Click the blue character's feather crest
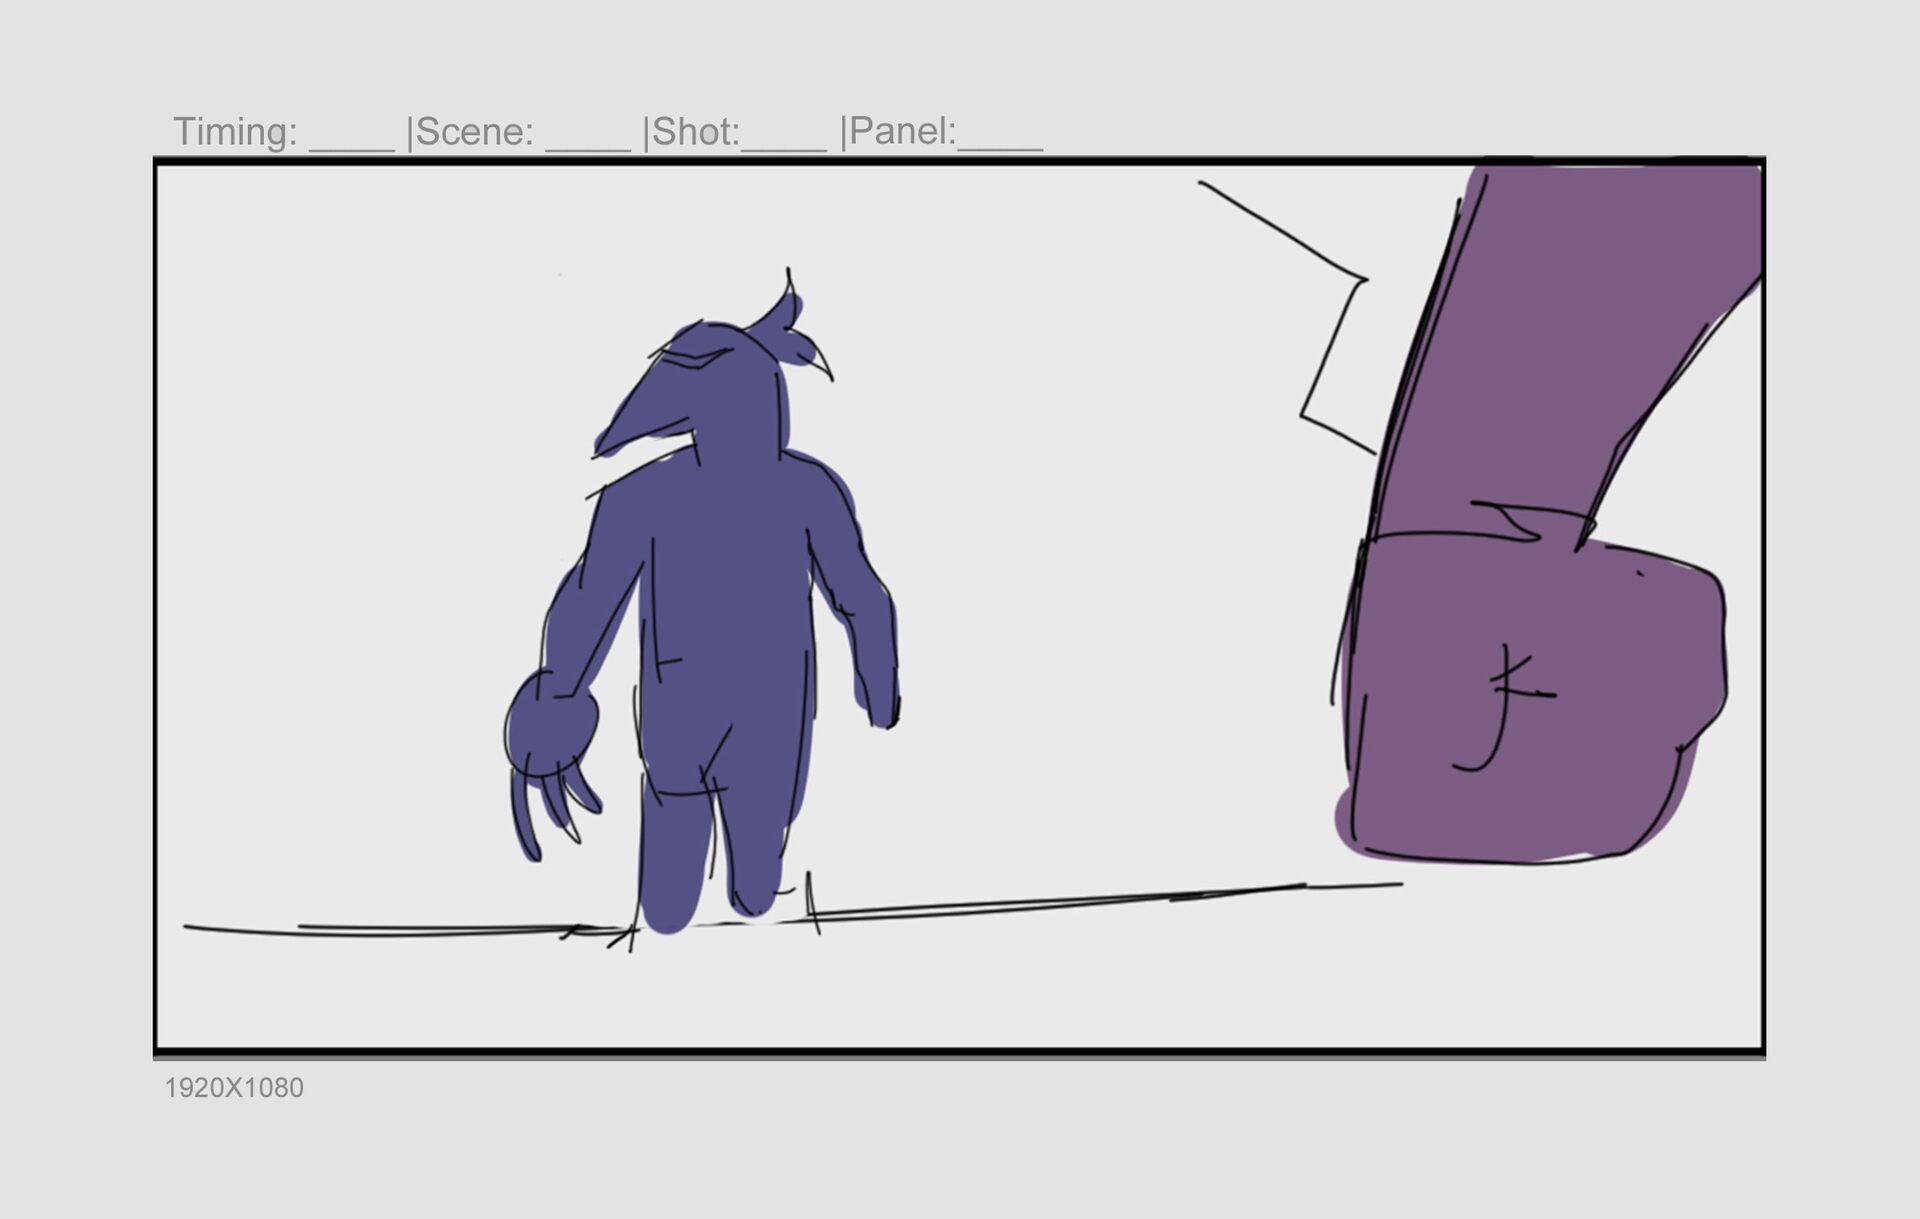This screenshot has width=1920, height=1219. click(x=790, y=320)
